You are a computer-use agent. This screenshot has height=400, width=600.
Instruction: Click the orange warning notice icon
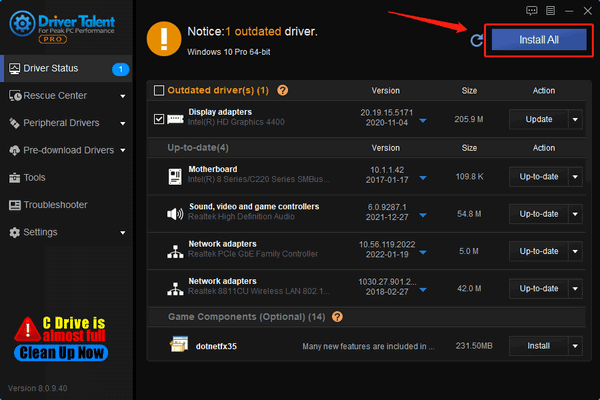164,39
